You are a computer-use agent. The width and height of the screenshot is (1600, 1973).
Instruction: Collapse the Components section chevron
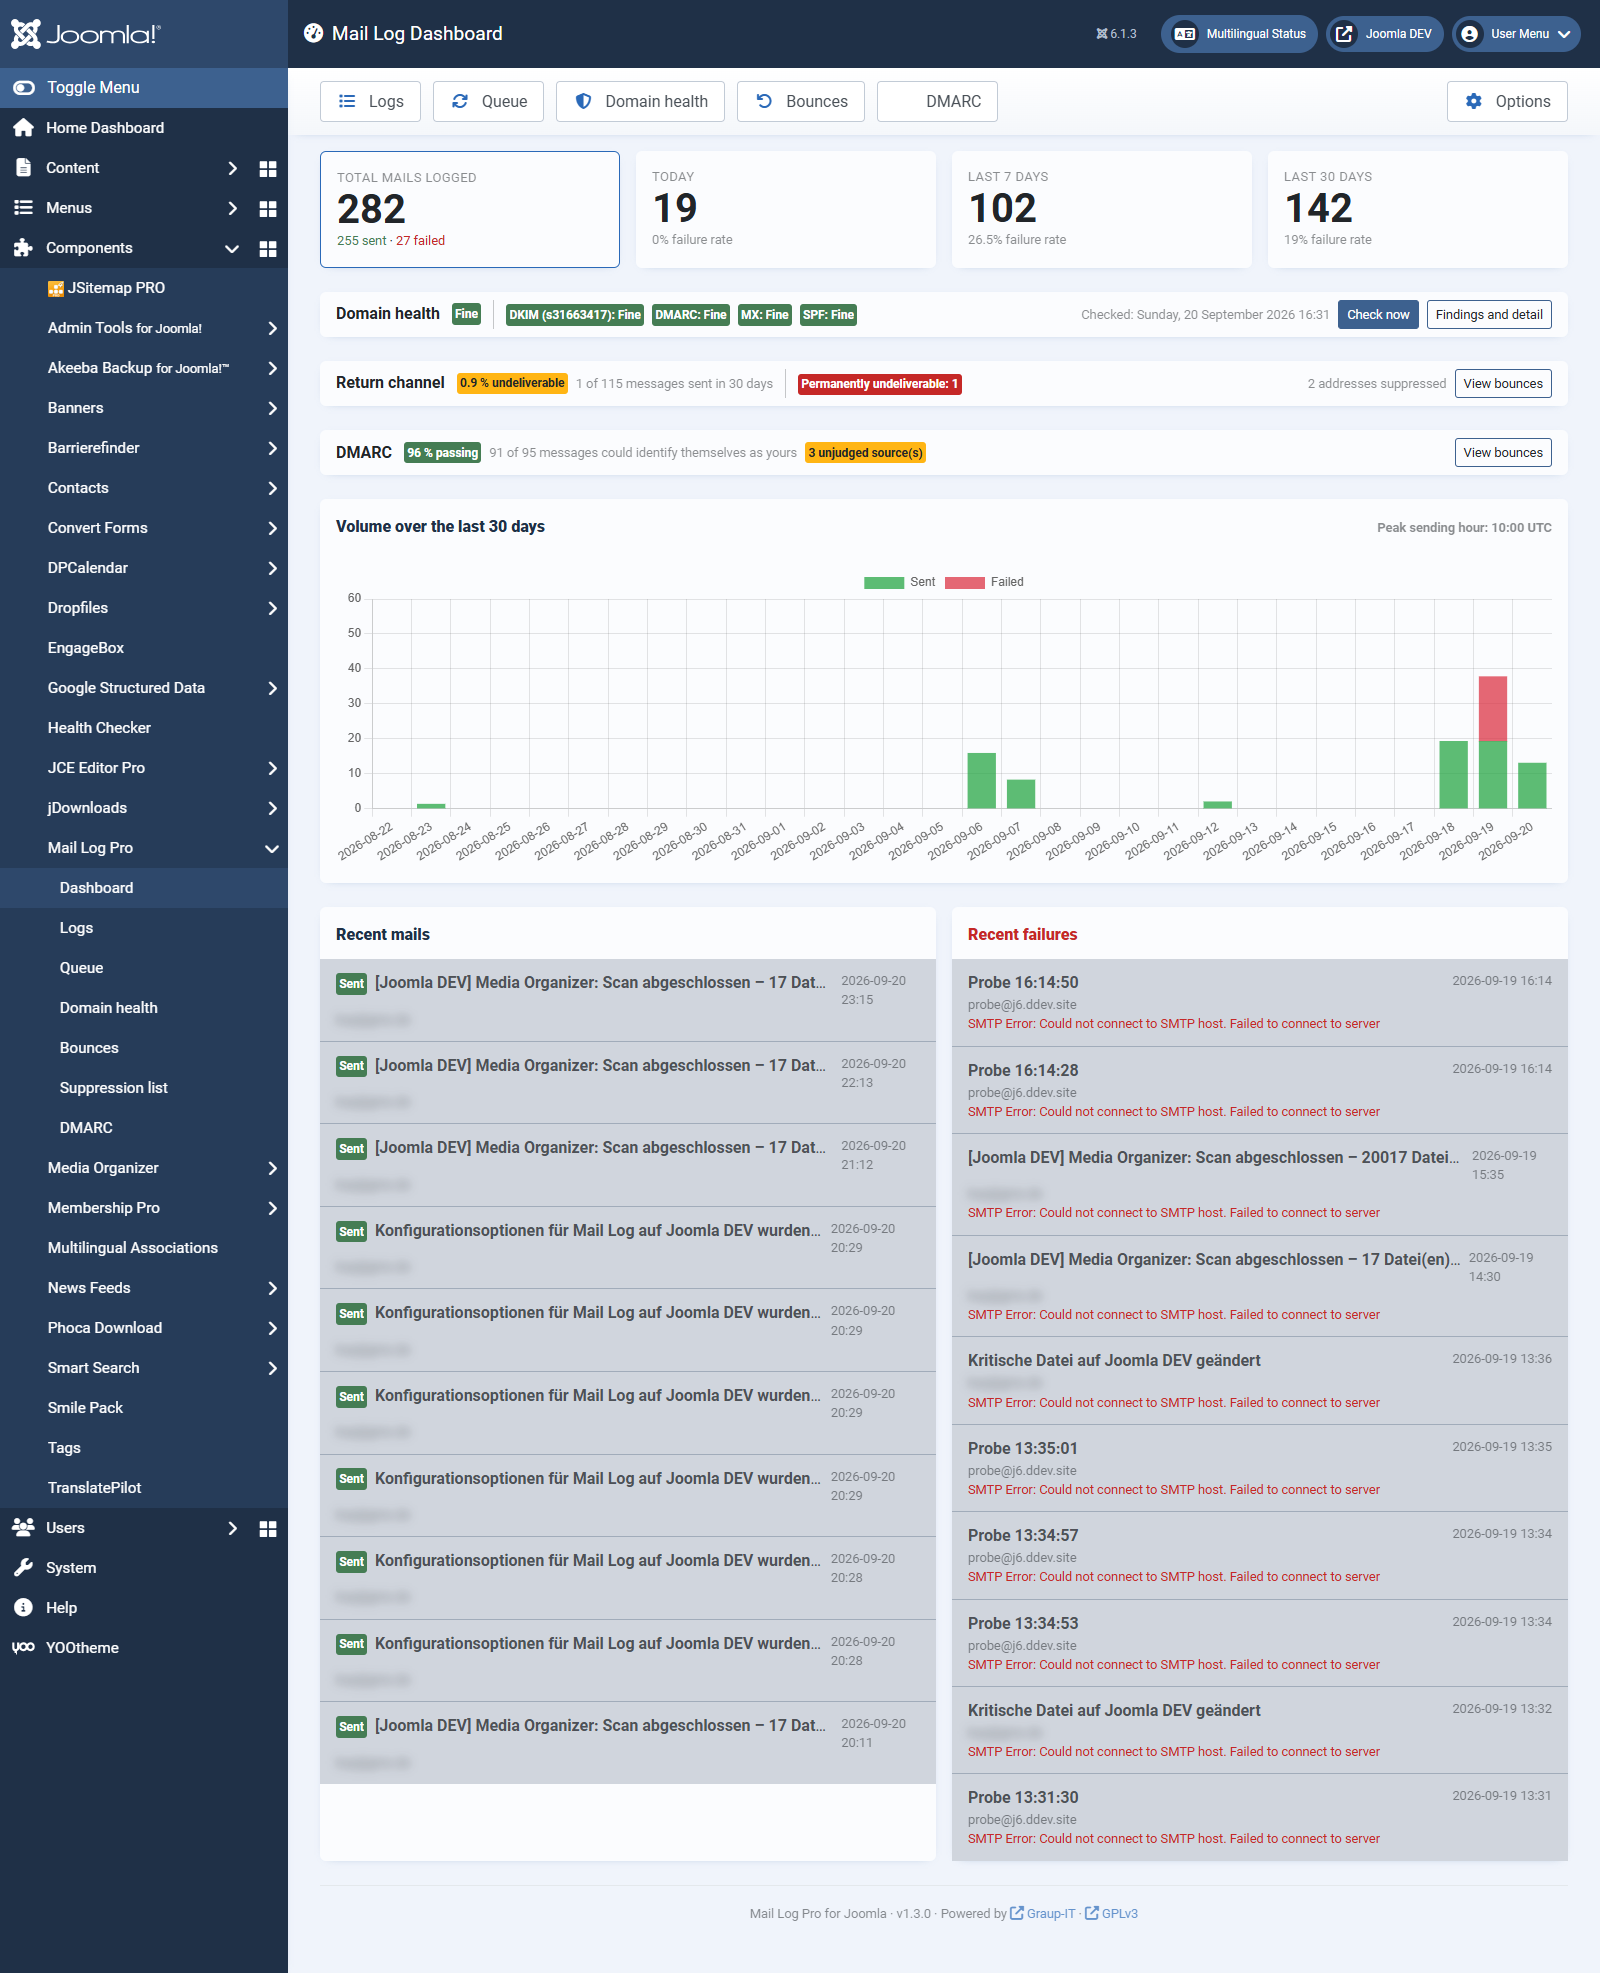[232, 249]
